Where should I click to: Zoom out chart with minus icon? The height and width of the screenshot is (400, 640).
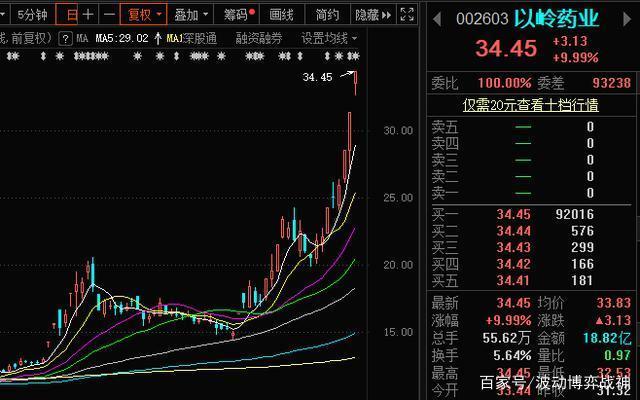pos(109,15)
